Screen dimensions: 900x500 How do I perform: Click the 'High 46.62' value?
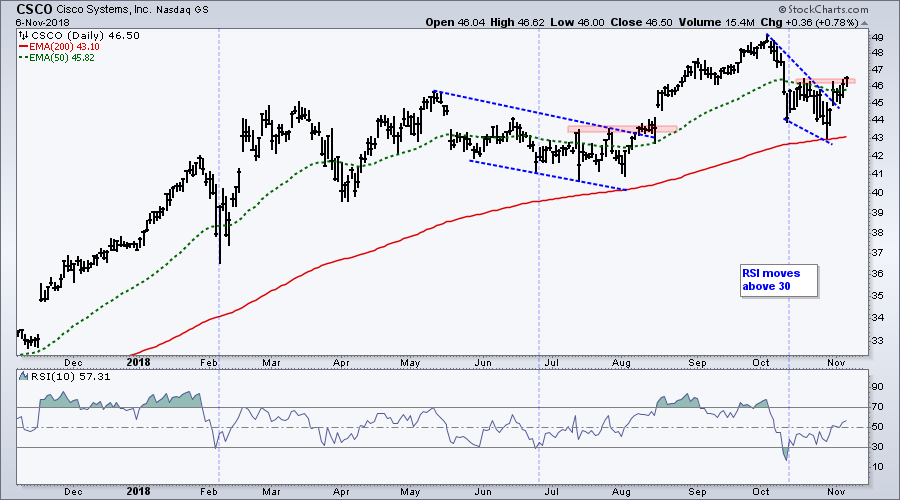[517, 23]
